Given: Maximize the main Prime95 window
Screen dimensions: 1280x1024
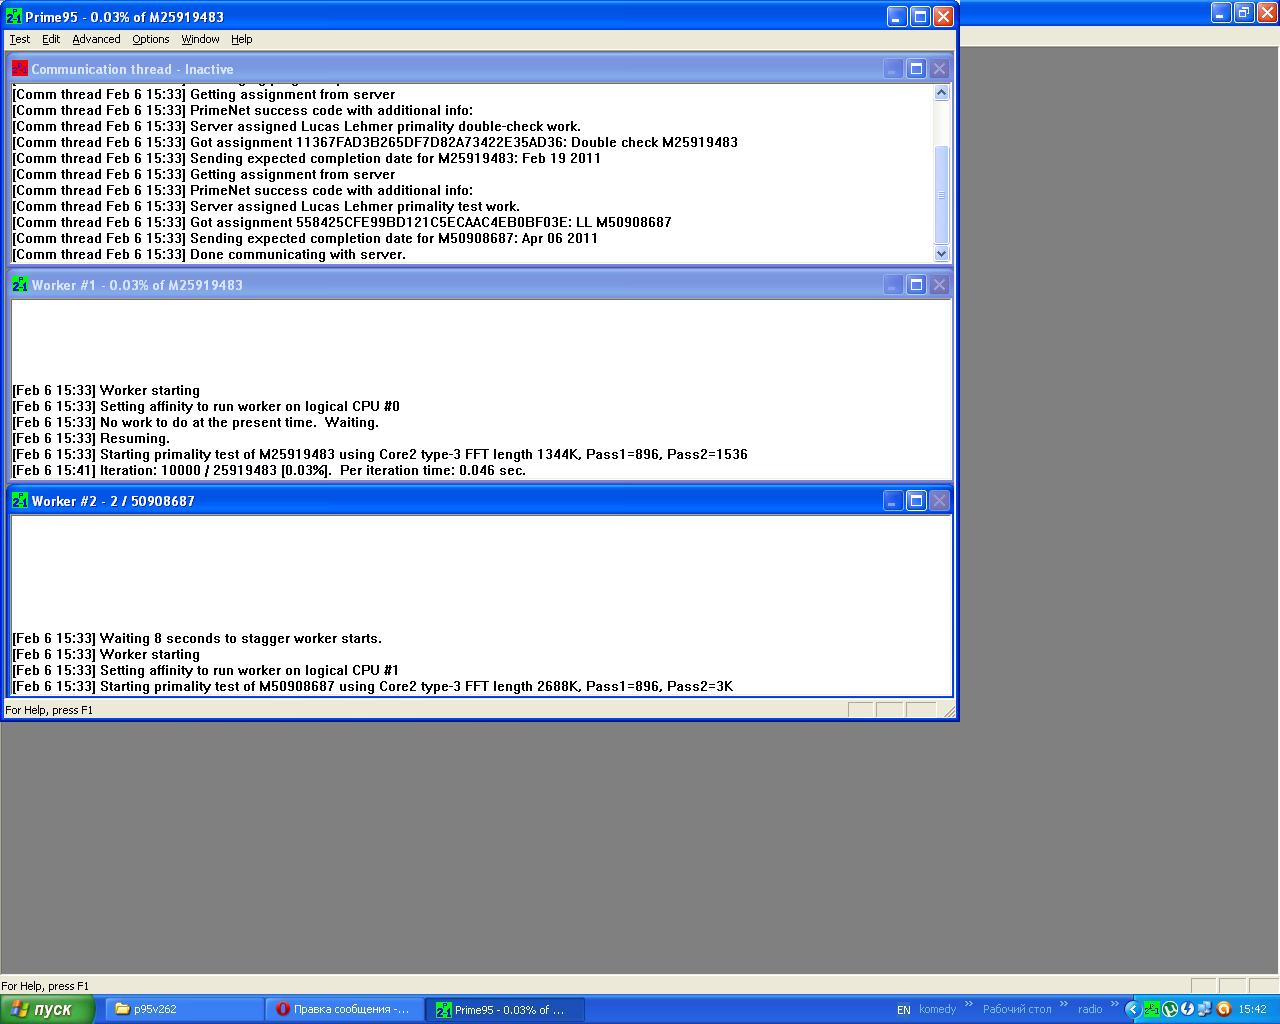Looking at the screenshot, I should tap(919, 16).
